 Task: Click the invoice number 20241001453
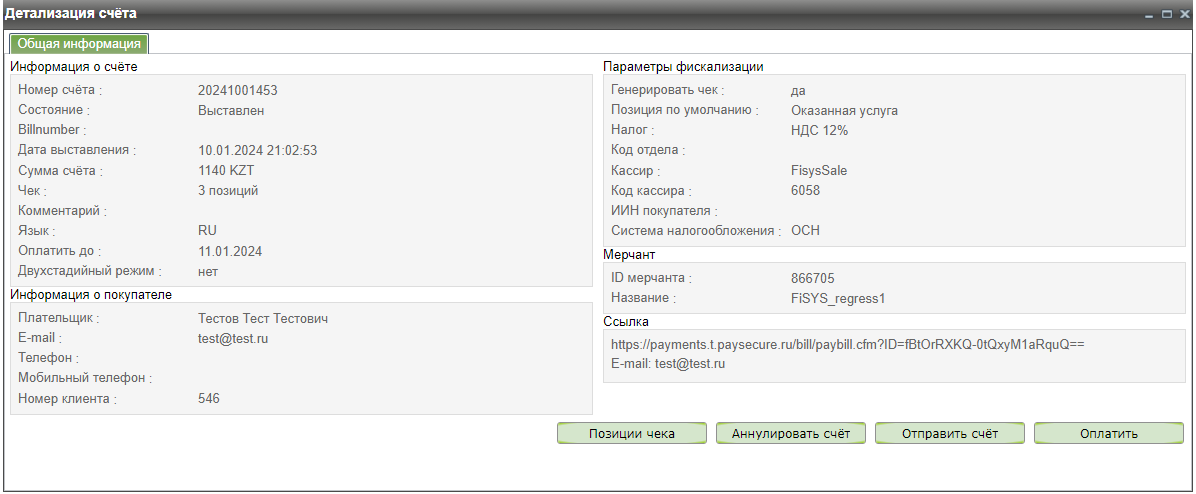(237, 90)
